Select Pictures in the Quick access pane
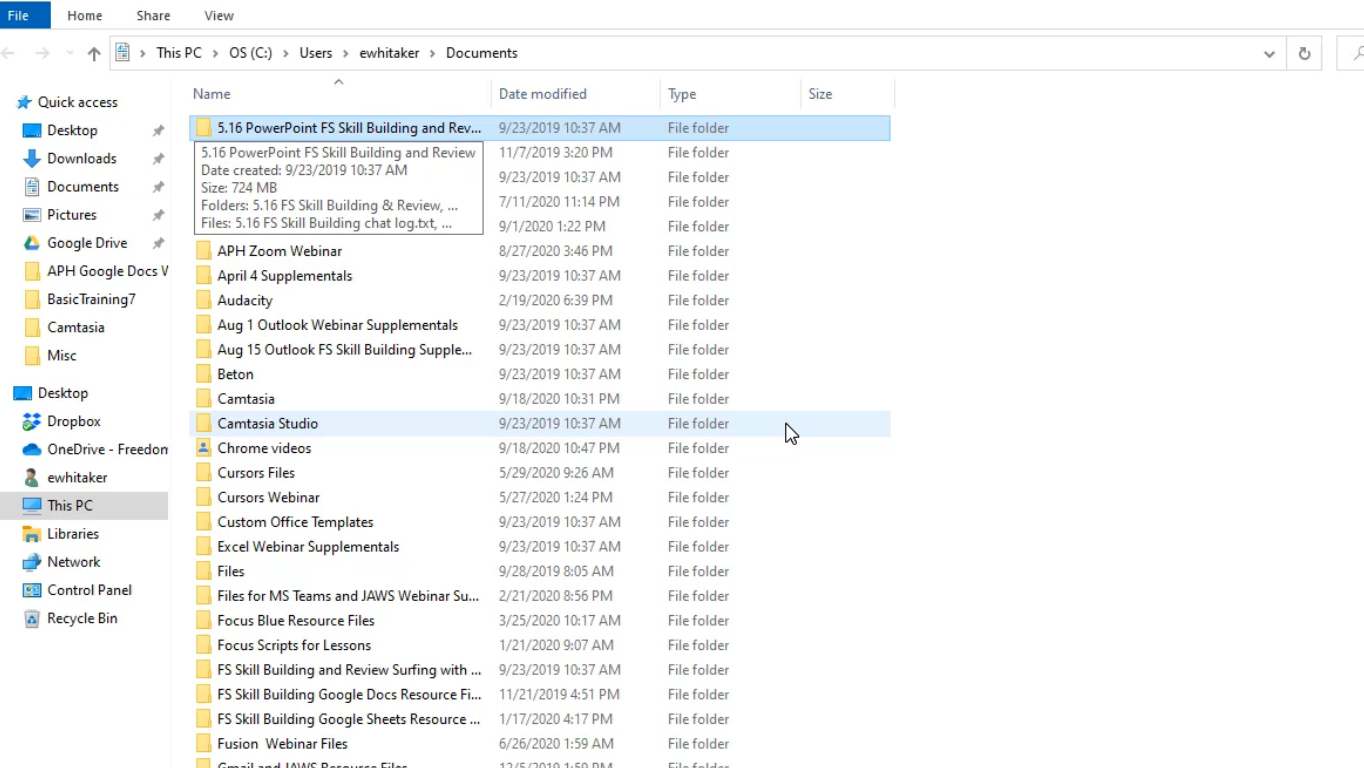1364x768 pixels. click(x=71, y=214)
